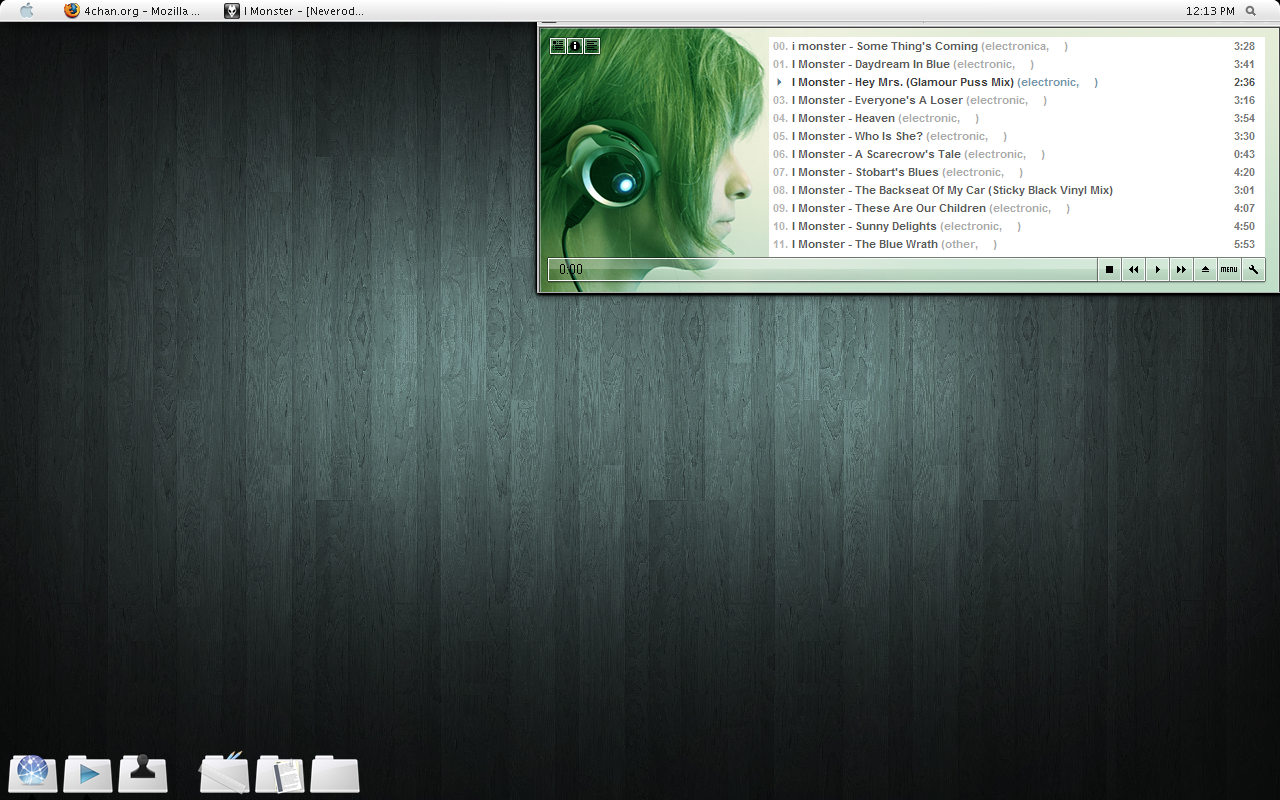Open the user silhouette folder in the dock
1280x800 pixels.
click(x=143, y=773)
